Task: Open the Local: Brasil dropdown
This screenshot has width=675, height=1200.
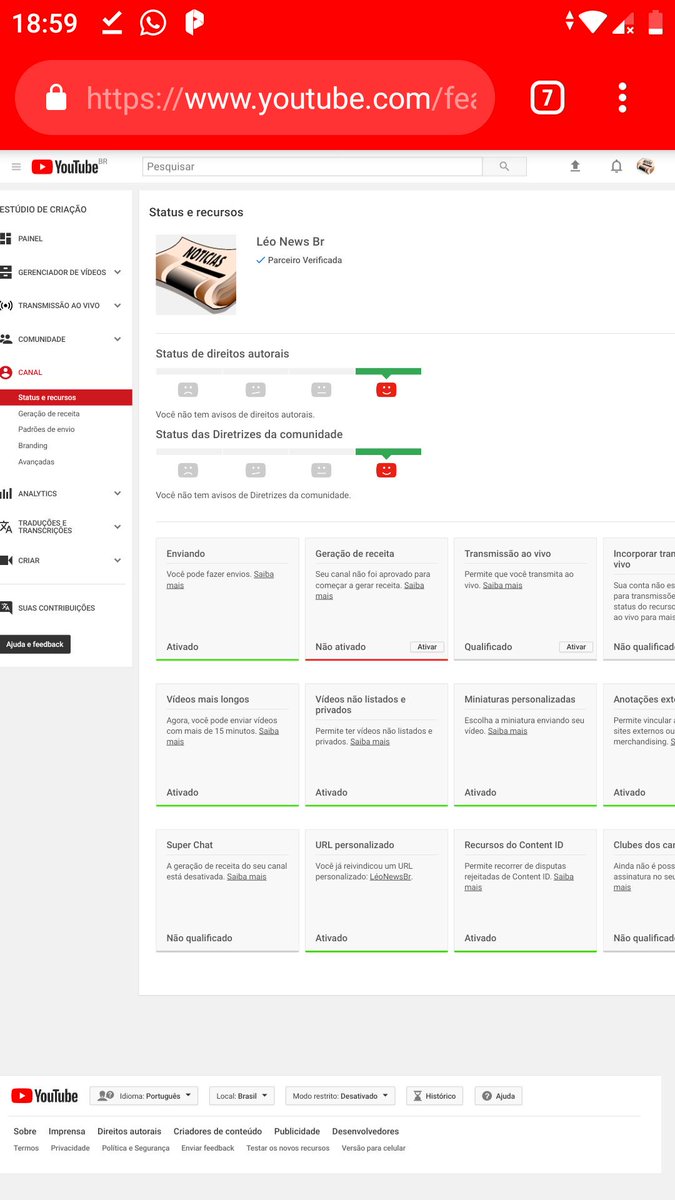Action: coord(242,1096)
